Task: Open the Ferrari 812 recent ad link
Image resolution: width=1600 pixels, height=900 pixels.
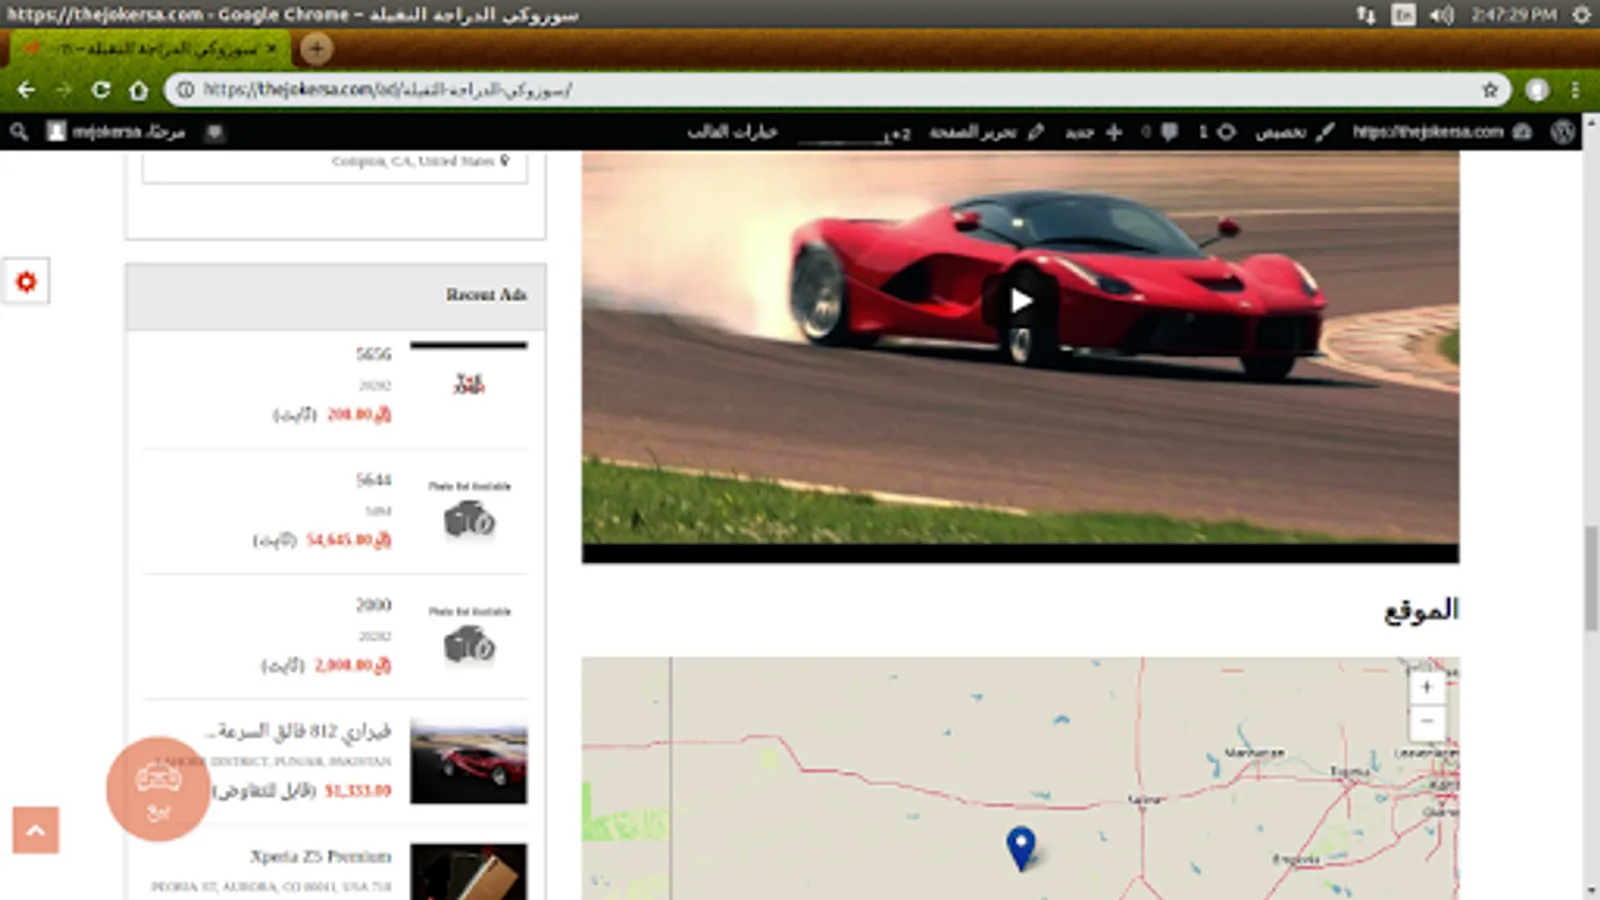Action: pyautogui.click(x=298, y=732)
